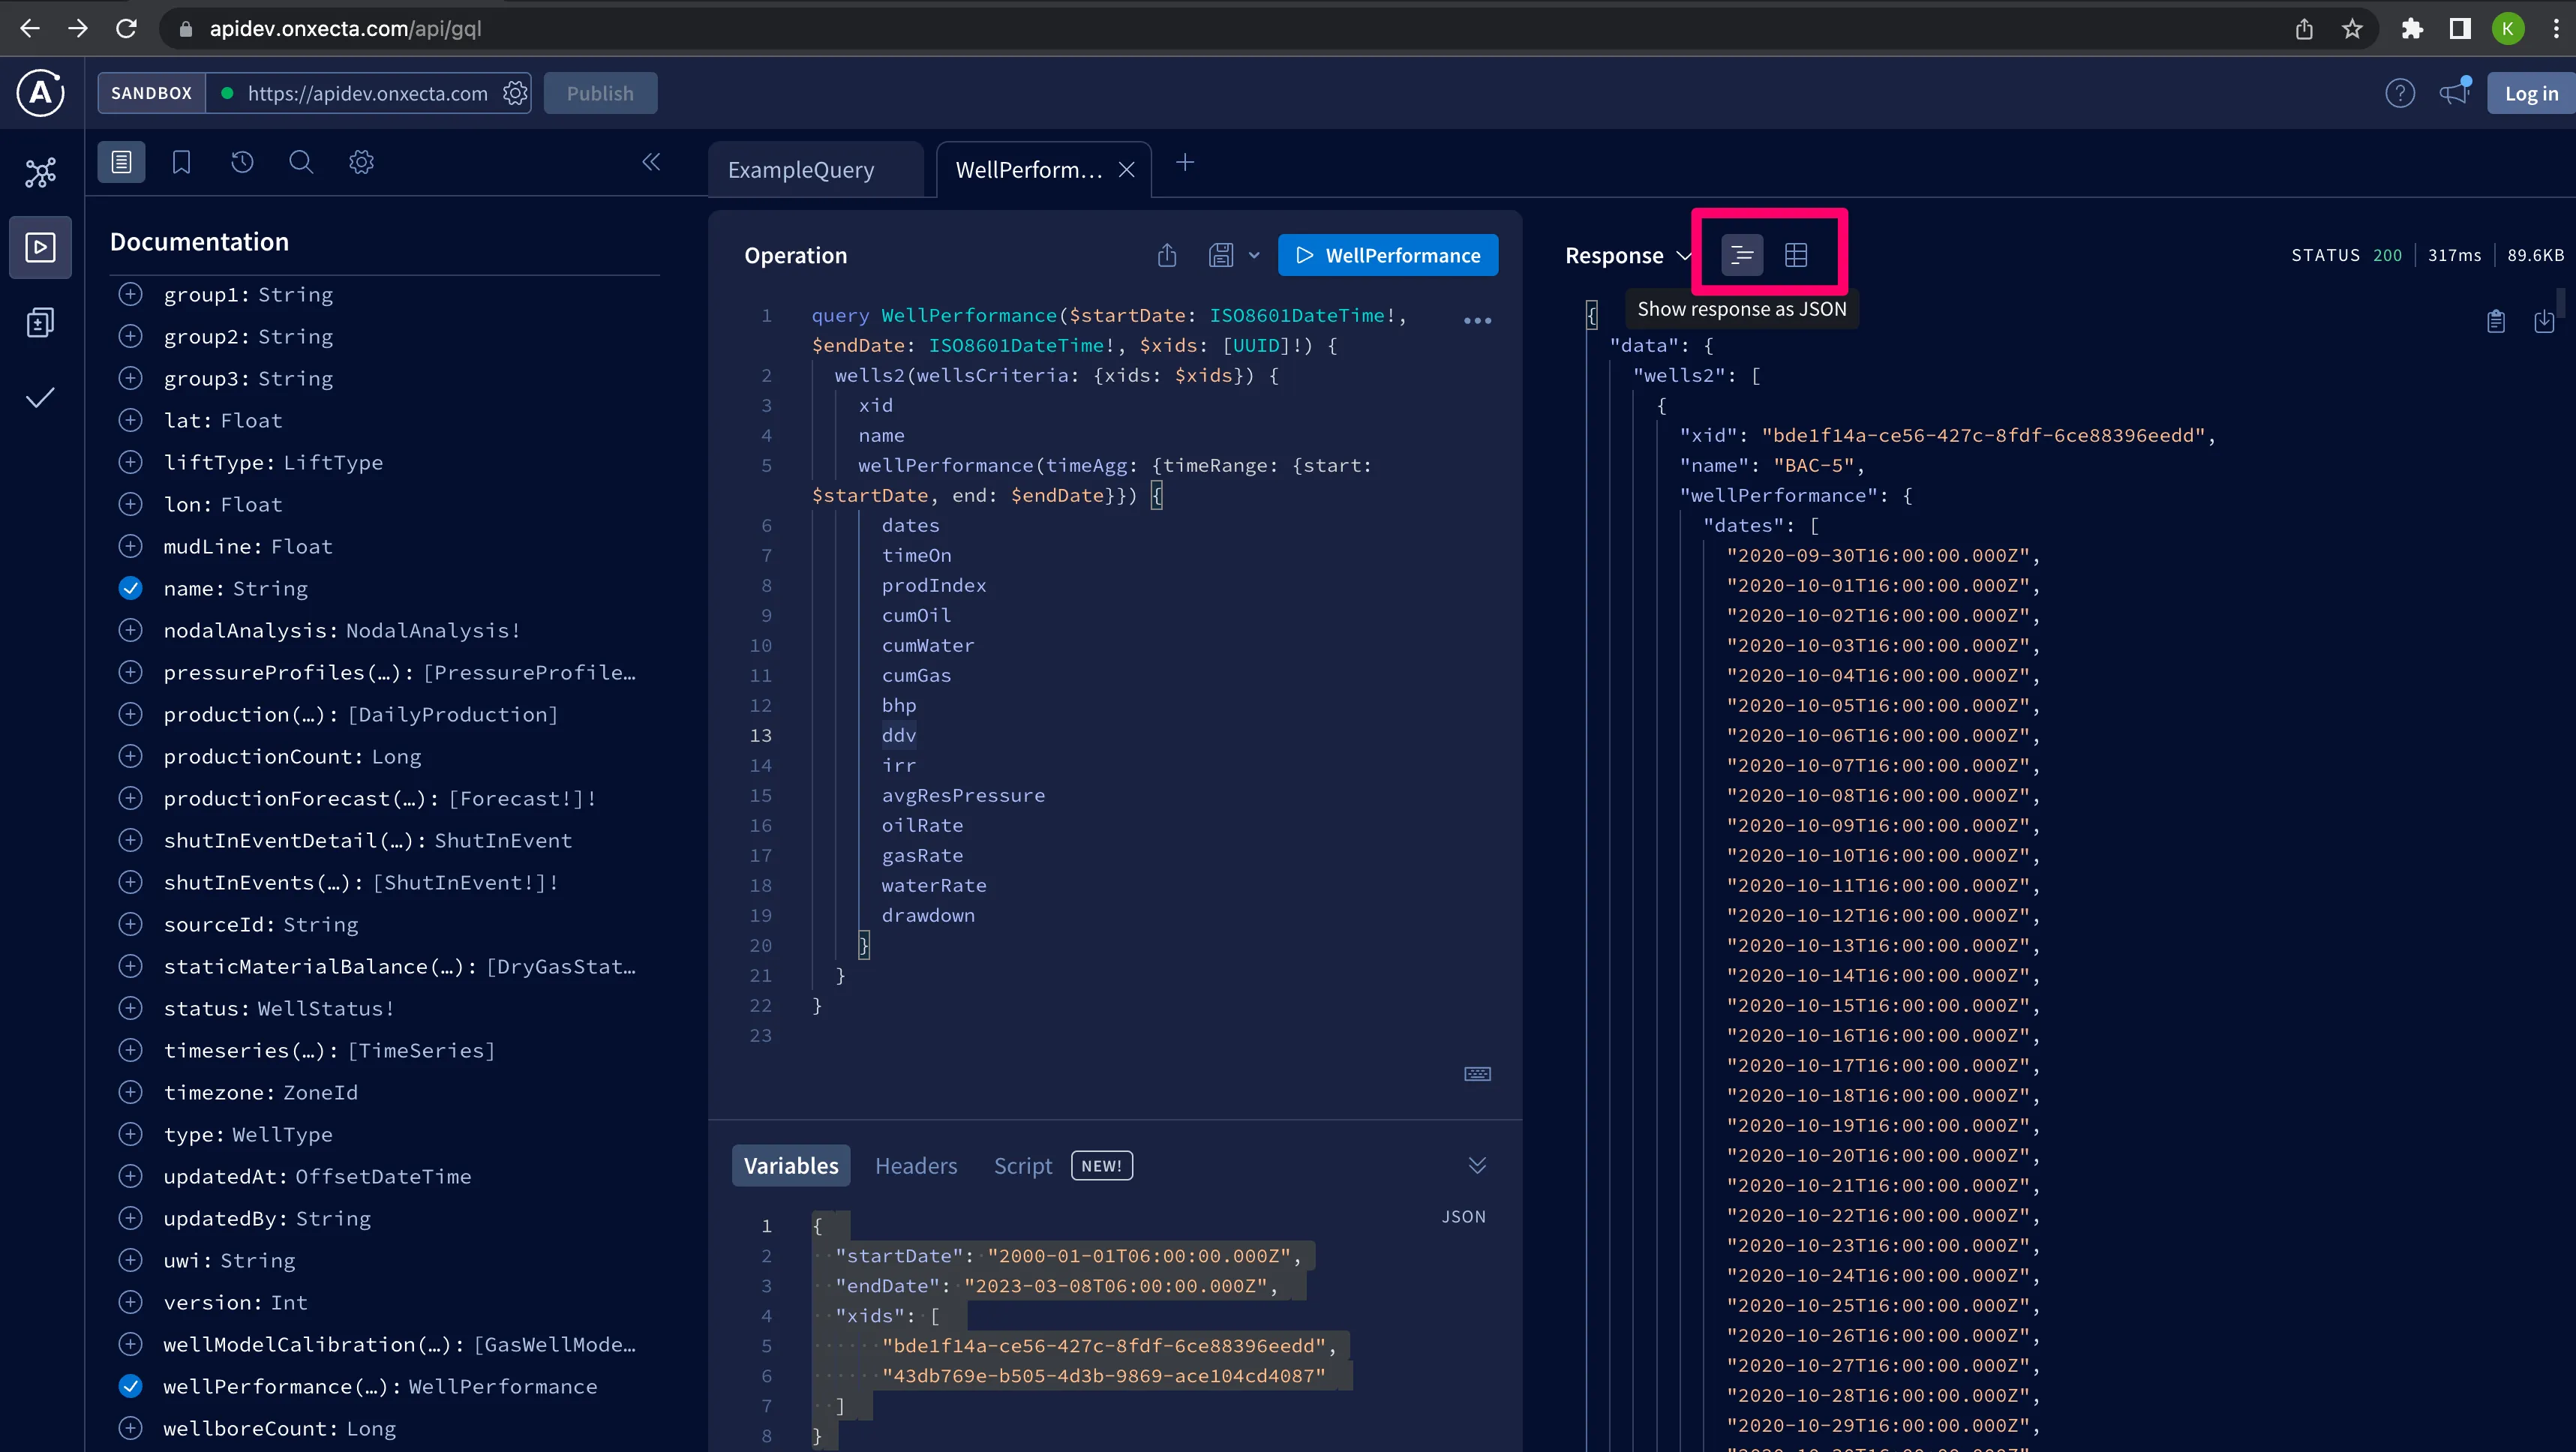Show response as JSON
Viewport: 2576px width, 1452px height.
click(x=1742, y=255)
